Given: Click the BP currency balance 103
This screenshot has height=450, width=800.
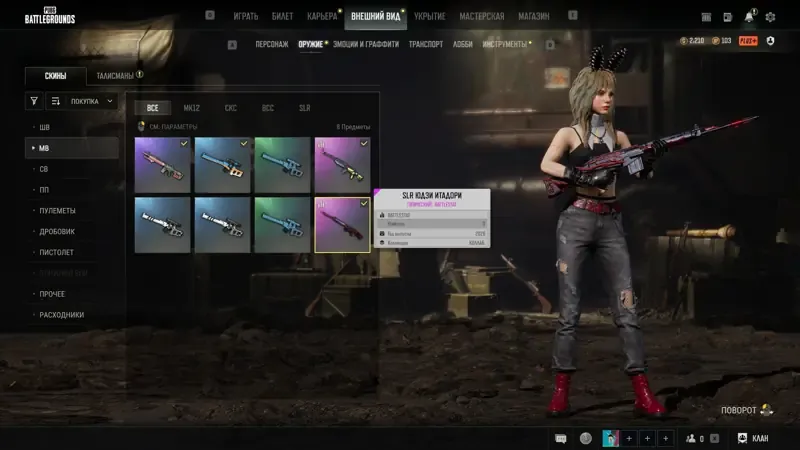Looking at the screenshot, I should (x=722, y=41).
